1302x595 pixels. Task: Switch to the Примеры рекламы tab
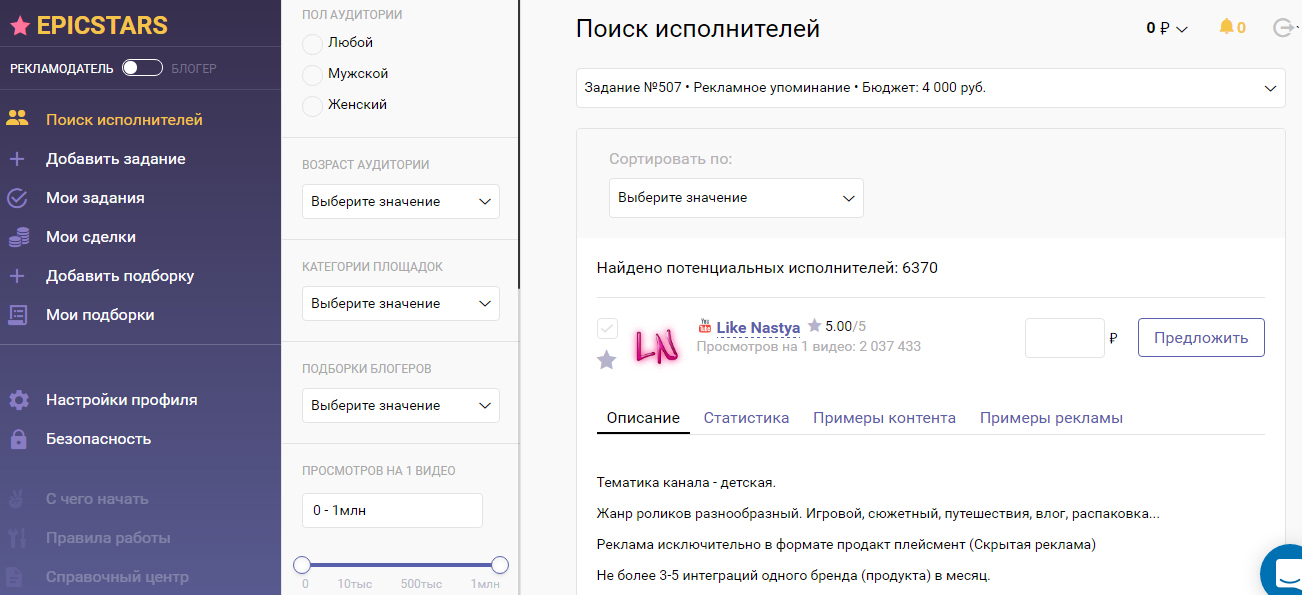coord(1051,418)
